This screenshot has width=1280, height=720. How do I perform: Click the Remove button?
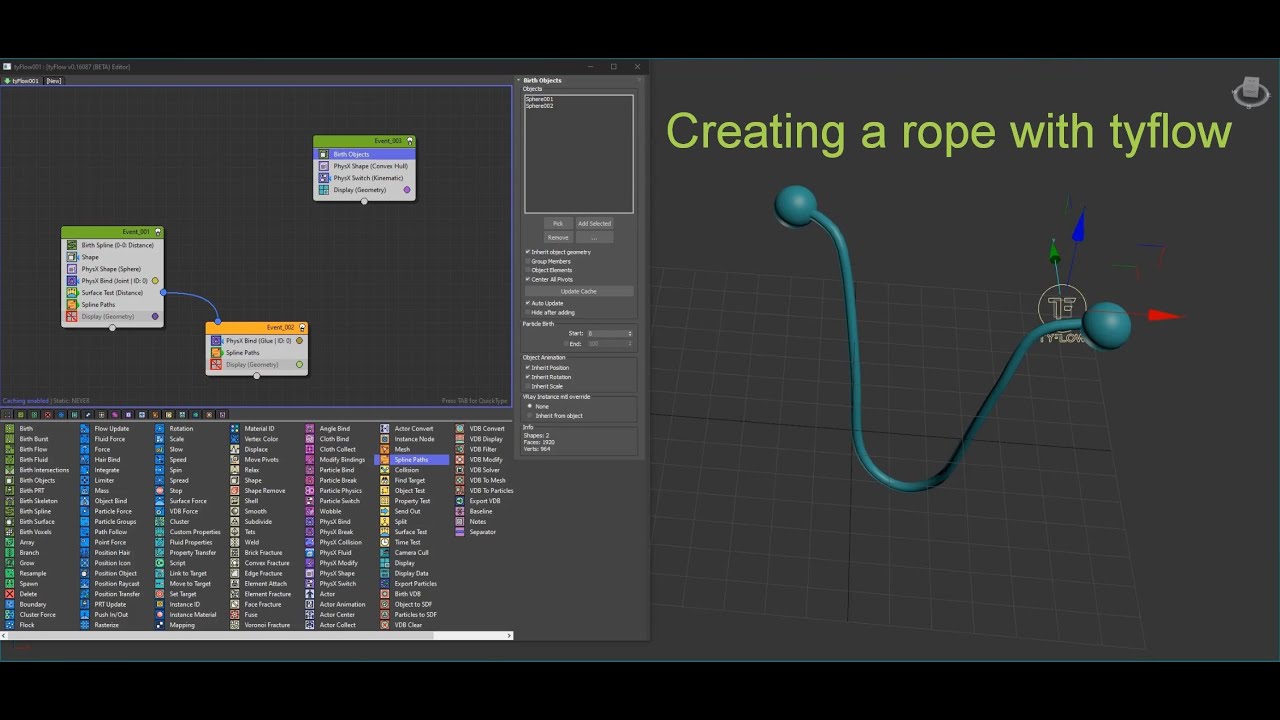tap(558, 237)
